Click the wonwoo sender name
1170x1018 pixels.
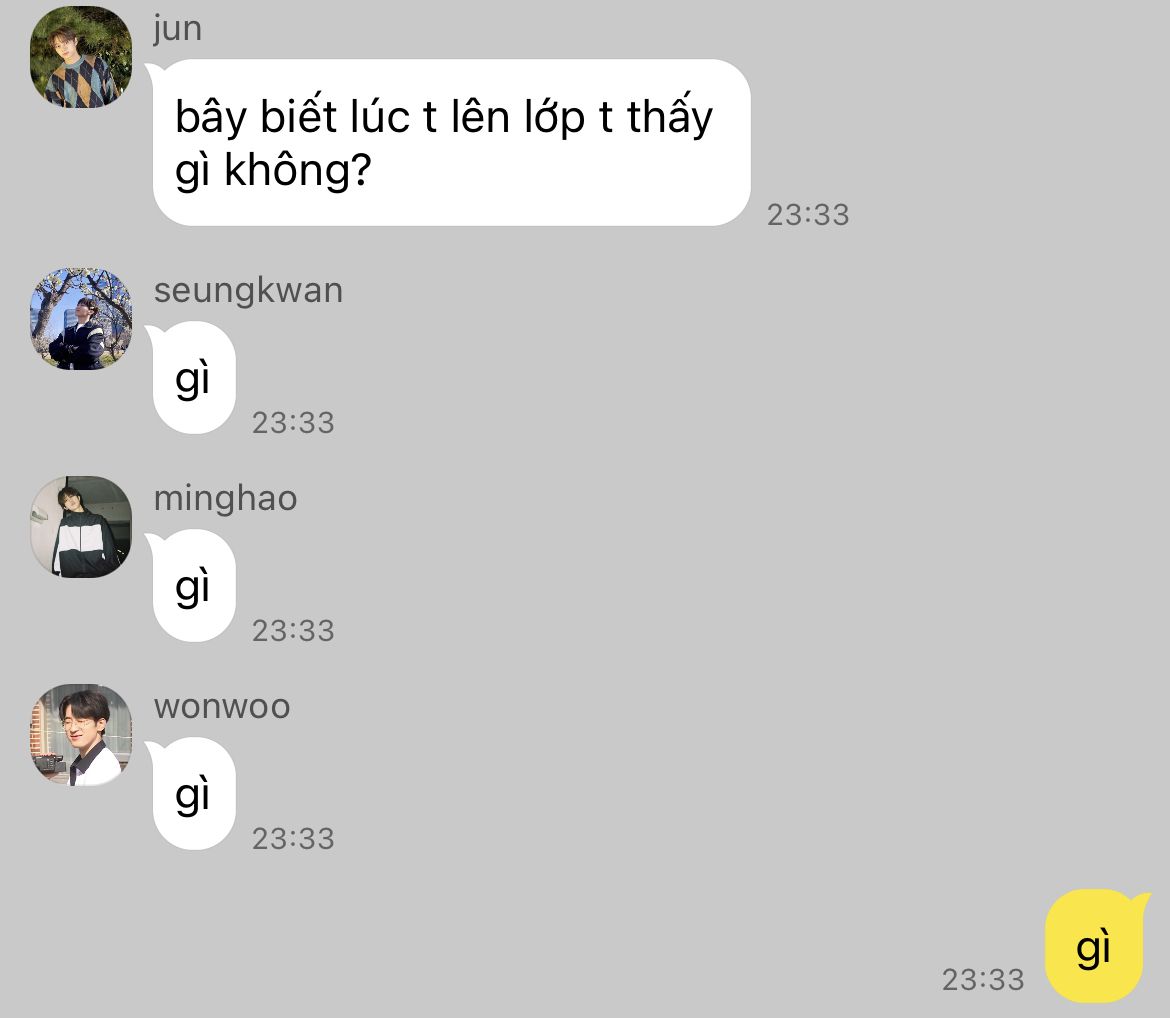(x=222, y=707)
